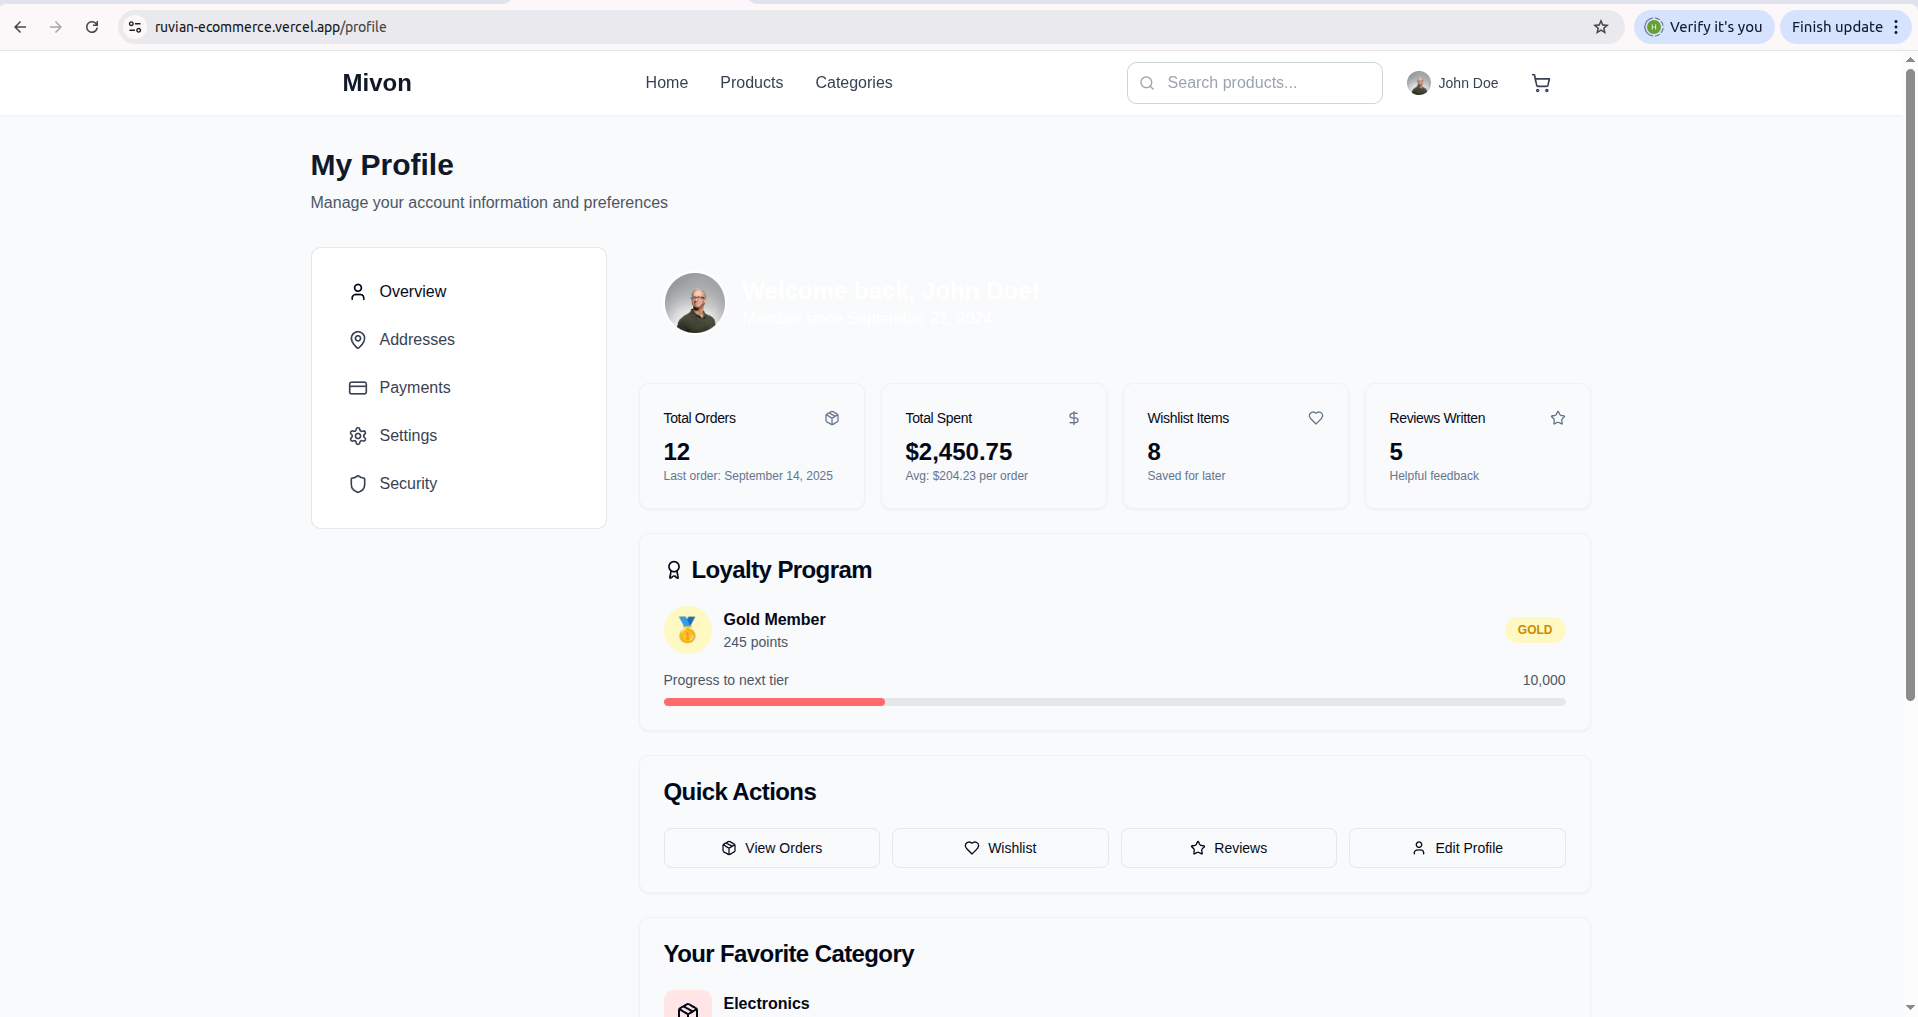Select the Overview sidebar tab
Screen dimensions: 1918x1017
[459, 292]
